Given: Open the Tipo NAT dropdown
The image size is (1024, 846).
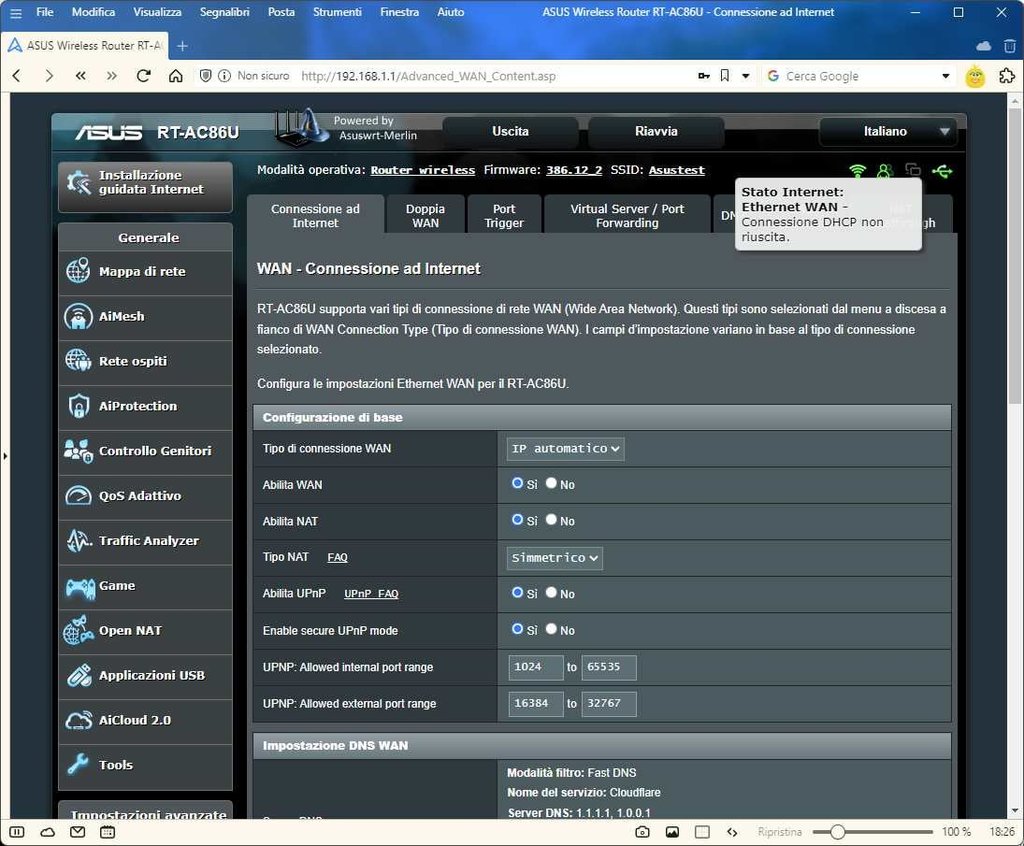Looking at the screenshot, I should [554, 558].
